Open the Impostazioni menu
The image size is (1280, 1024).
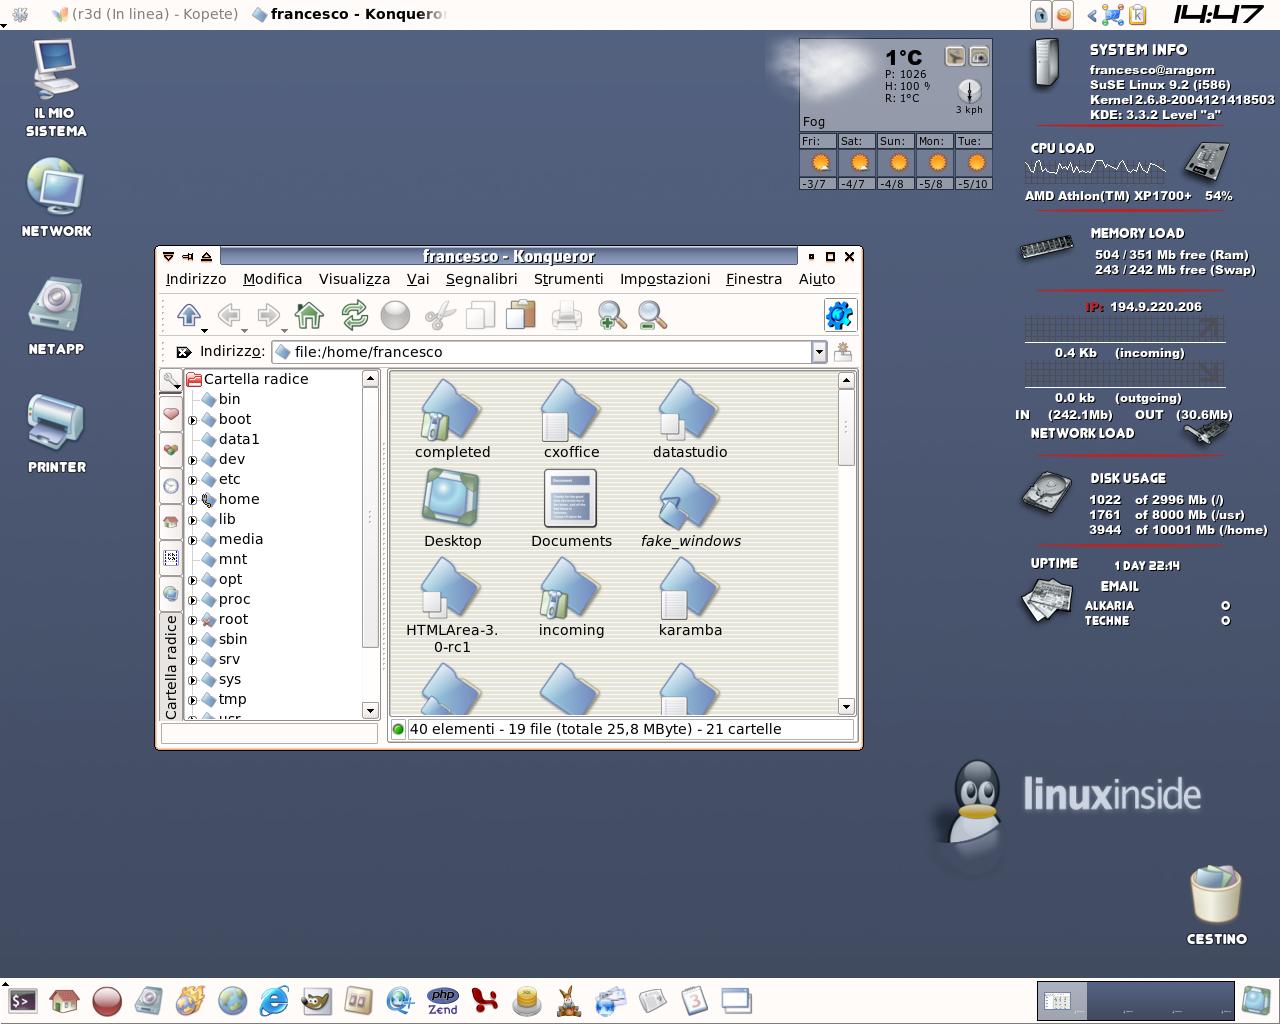click(665, 279)
